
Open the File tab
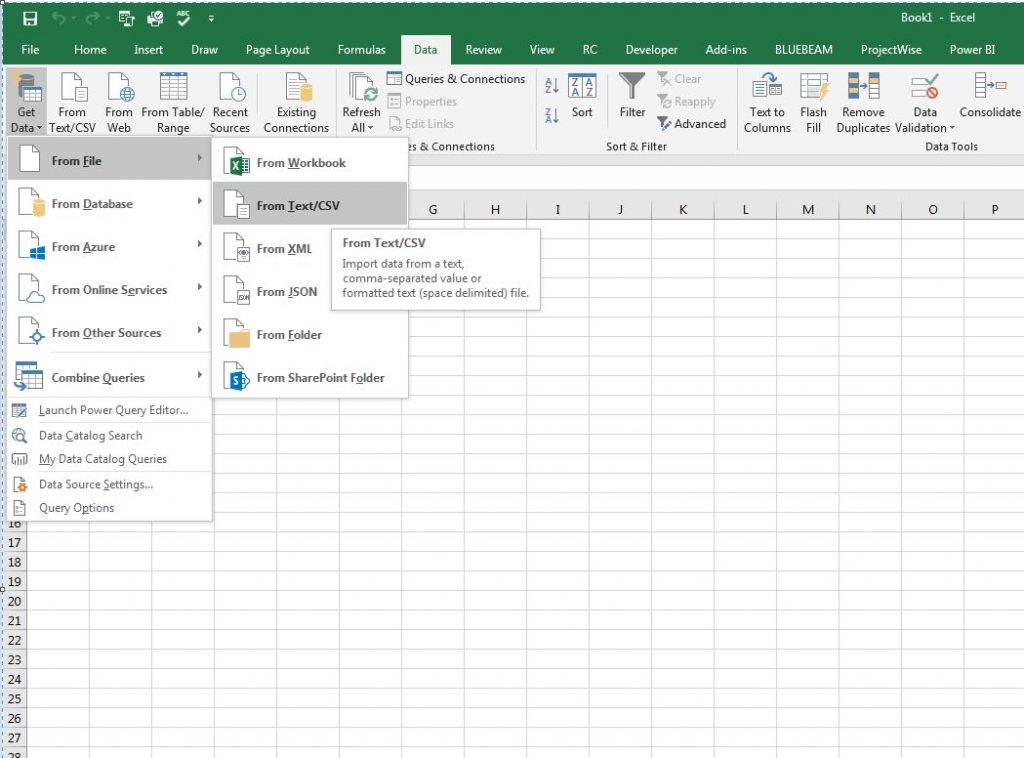click(30, 50)
